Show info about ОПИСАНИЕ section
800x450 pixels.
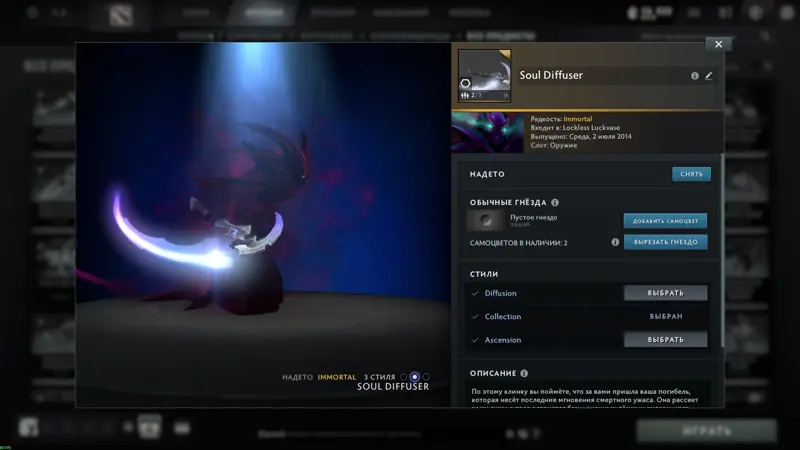524,373
